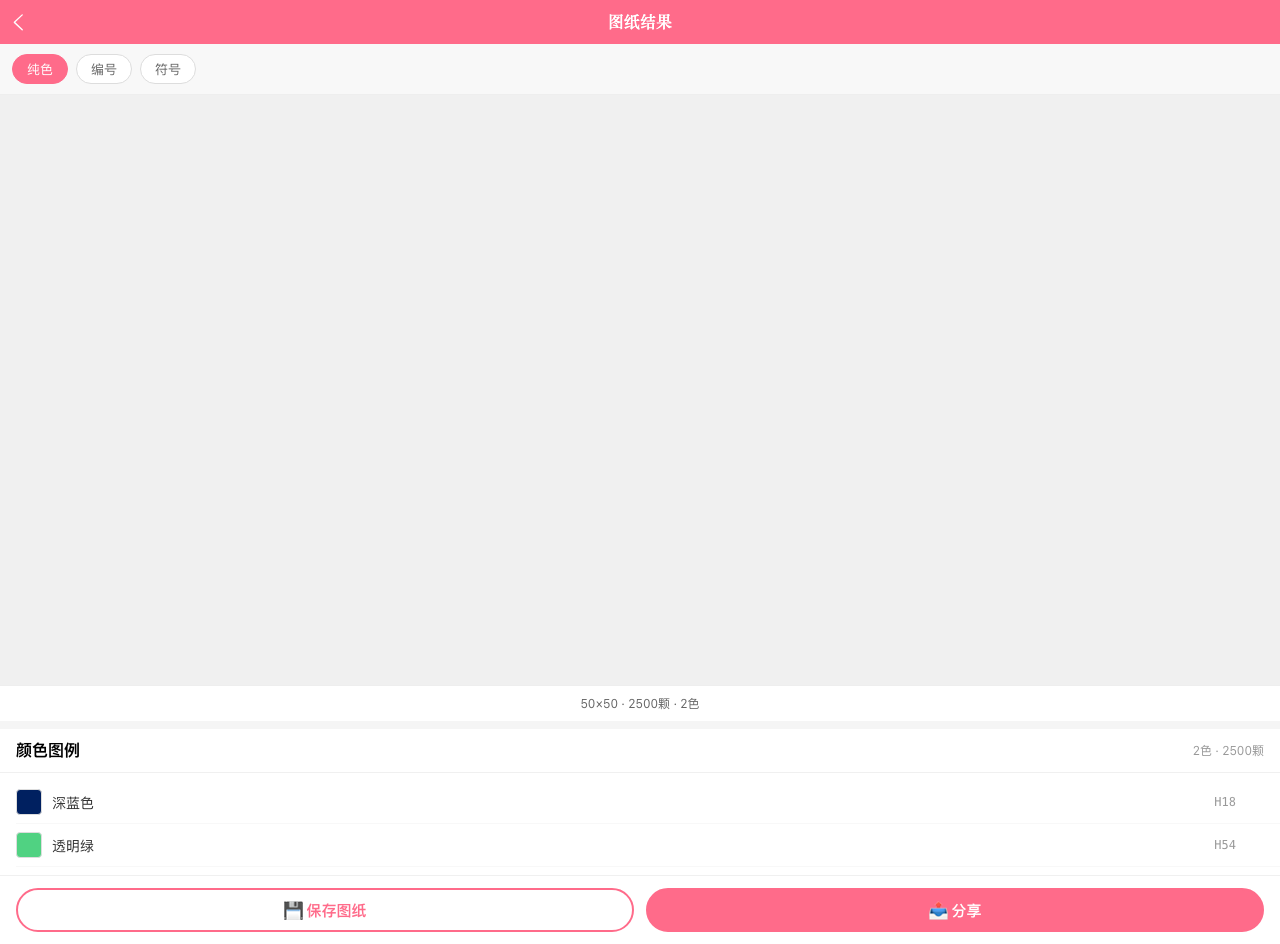
Task: Go back using the header arrow
Action: pyautogui.click(x=18, y=22)
